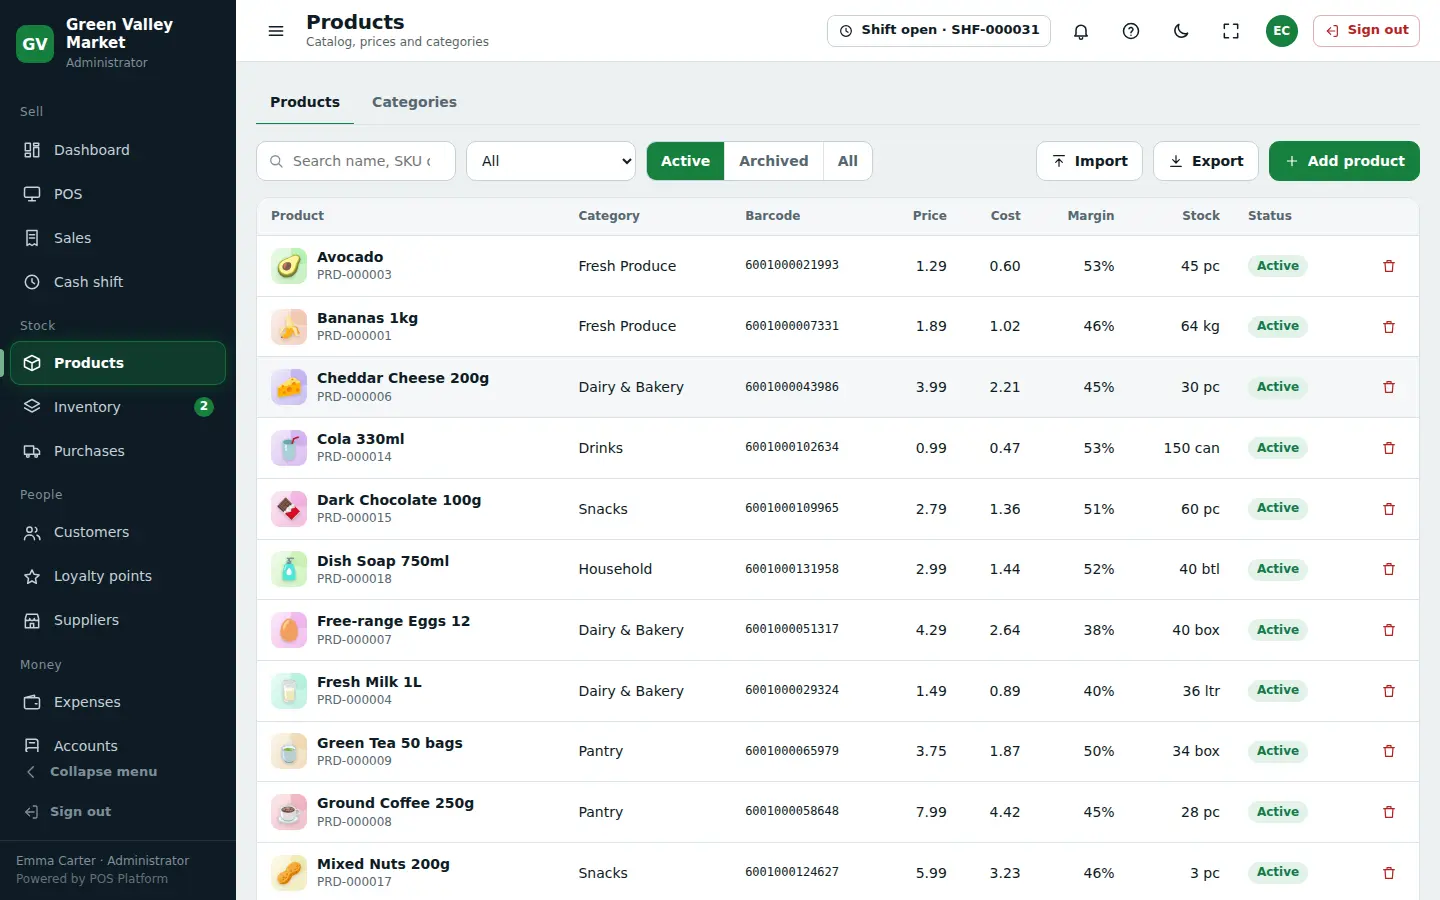Click the GV store logo
Viewport: 1440px width, 900px height.
[x=35, y=43]
